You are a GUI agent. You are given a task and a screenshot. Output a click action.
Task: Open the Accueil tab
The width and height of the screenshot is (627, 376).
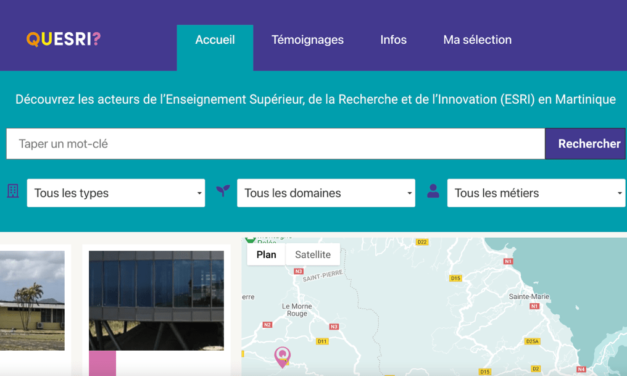215,48
